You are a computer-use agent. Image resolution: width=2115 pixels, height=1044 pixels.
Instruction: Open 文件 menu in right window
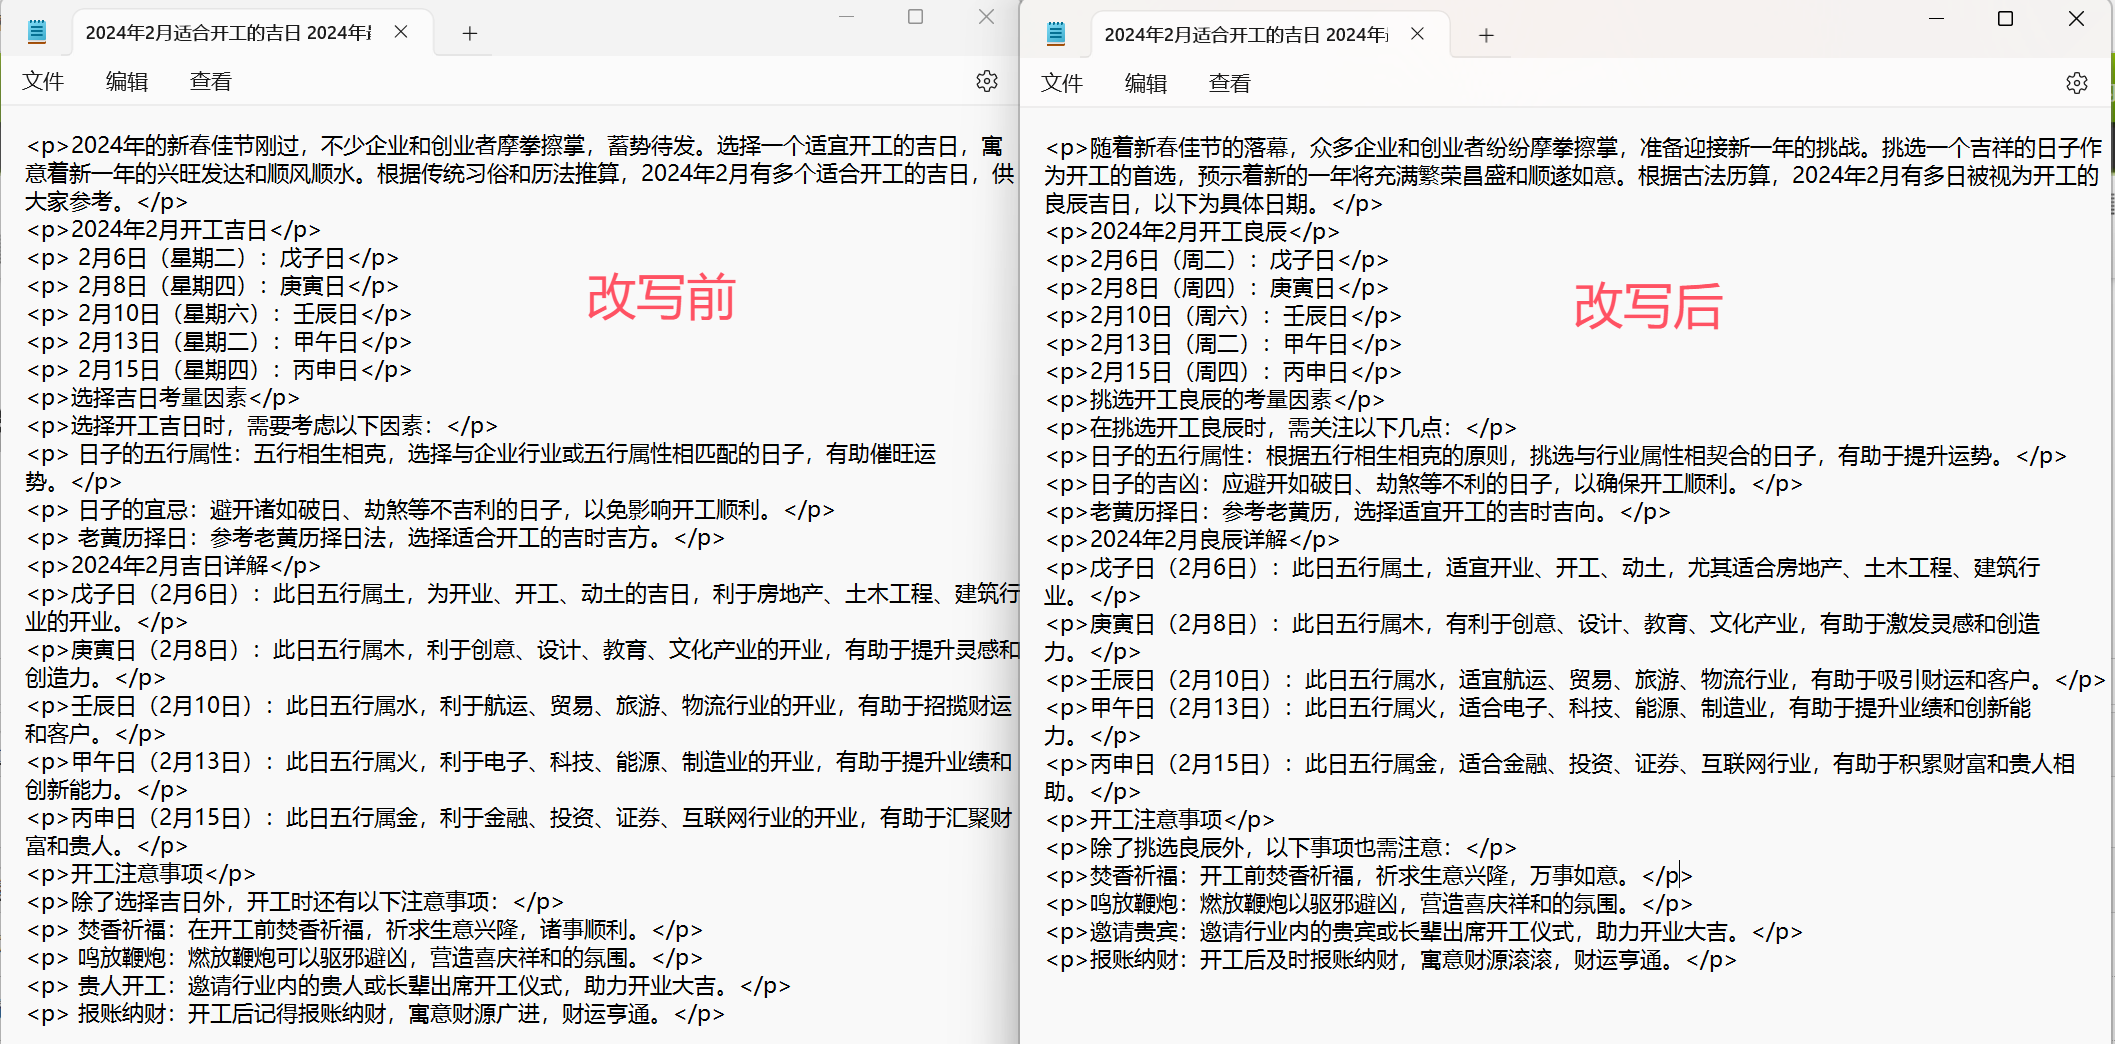click(1062, 83)
